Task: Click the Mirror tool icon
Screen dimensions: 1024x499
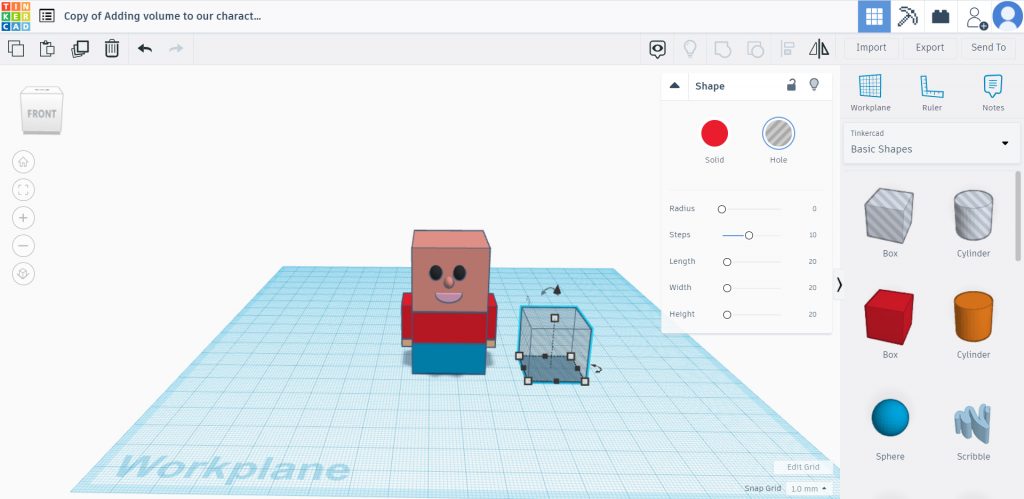Action: 819,48
